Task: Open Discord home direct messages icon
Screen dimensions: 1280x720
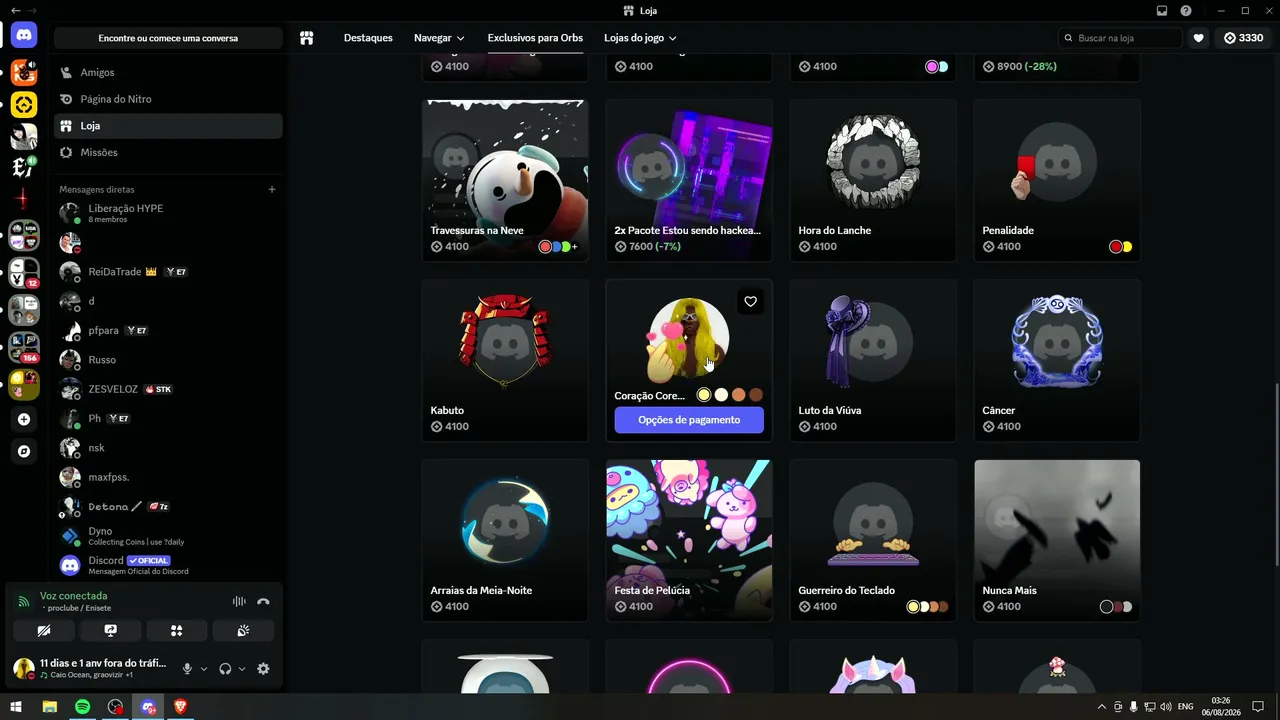Action: click(x=24, y=35)
